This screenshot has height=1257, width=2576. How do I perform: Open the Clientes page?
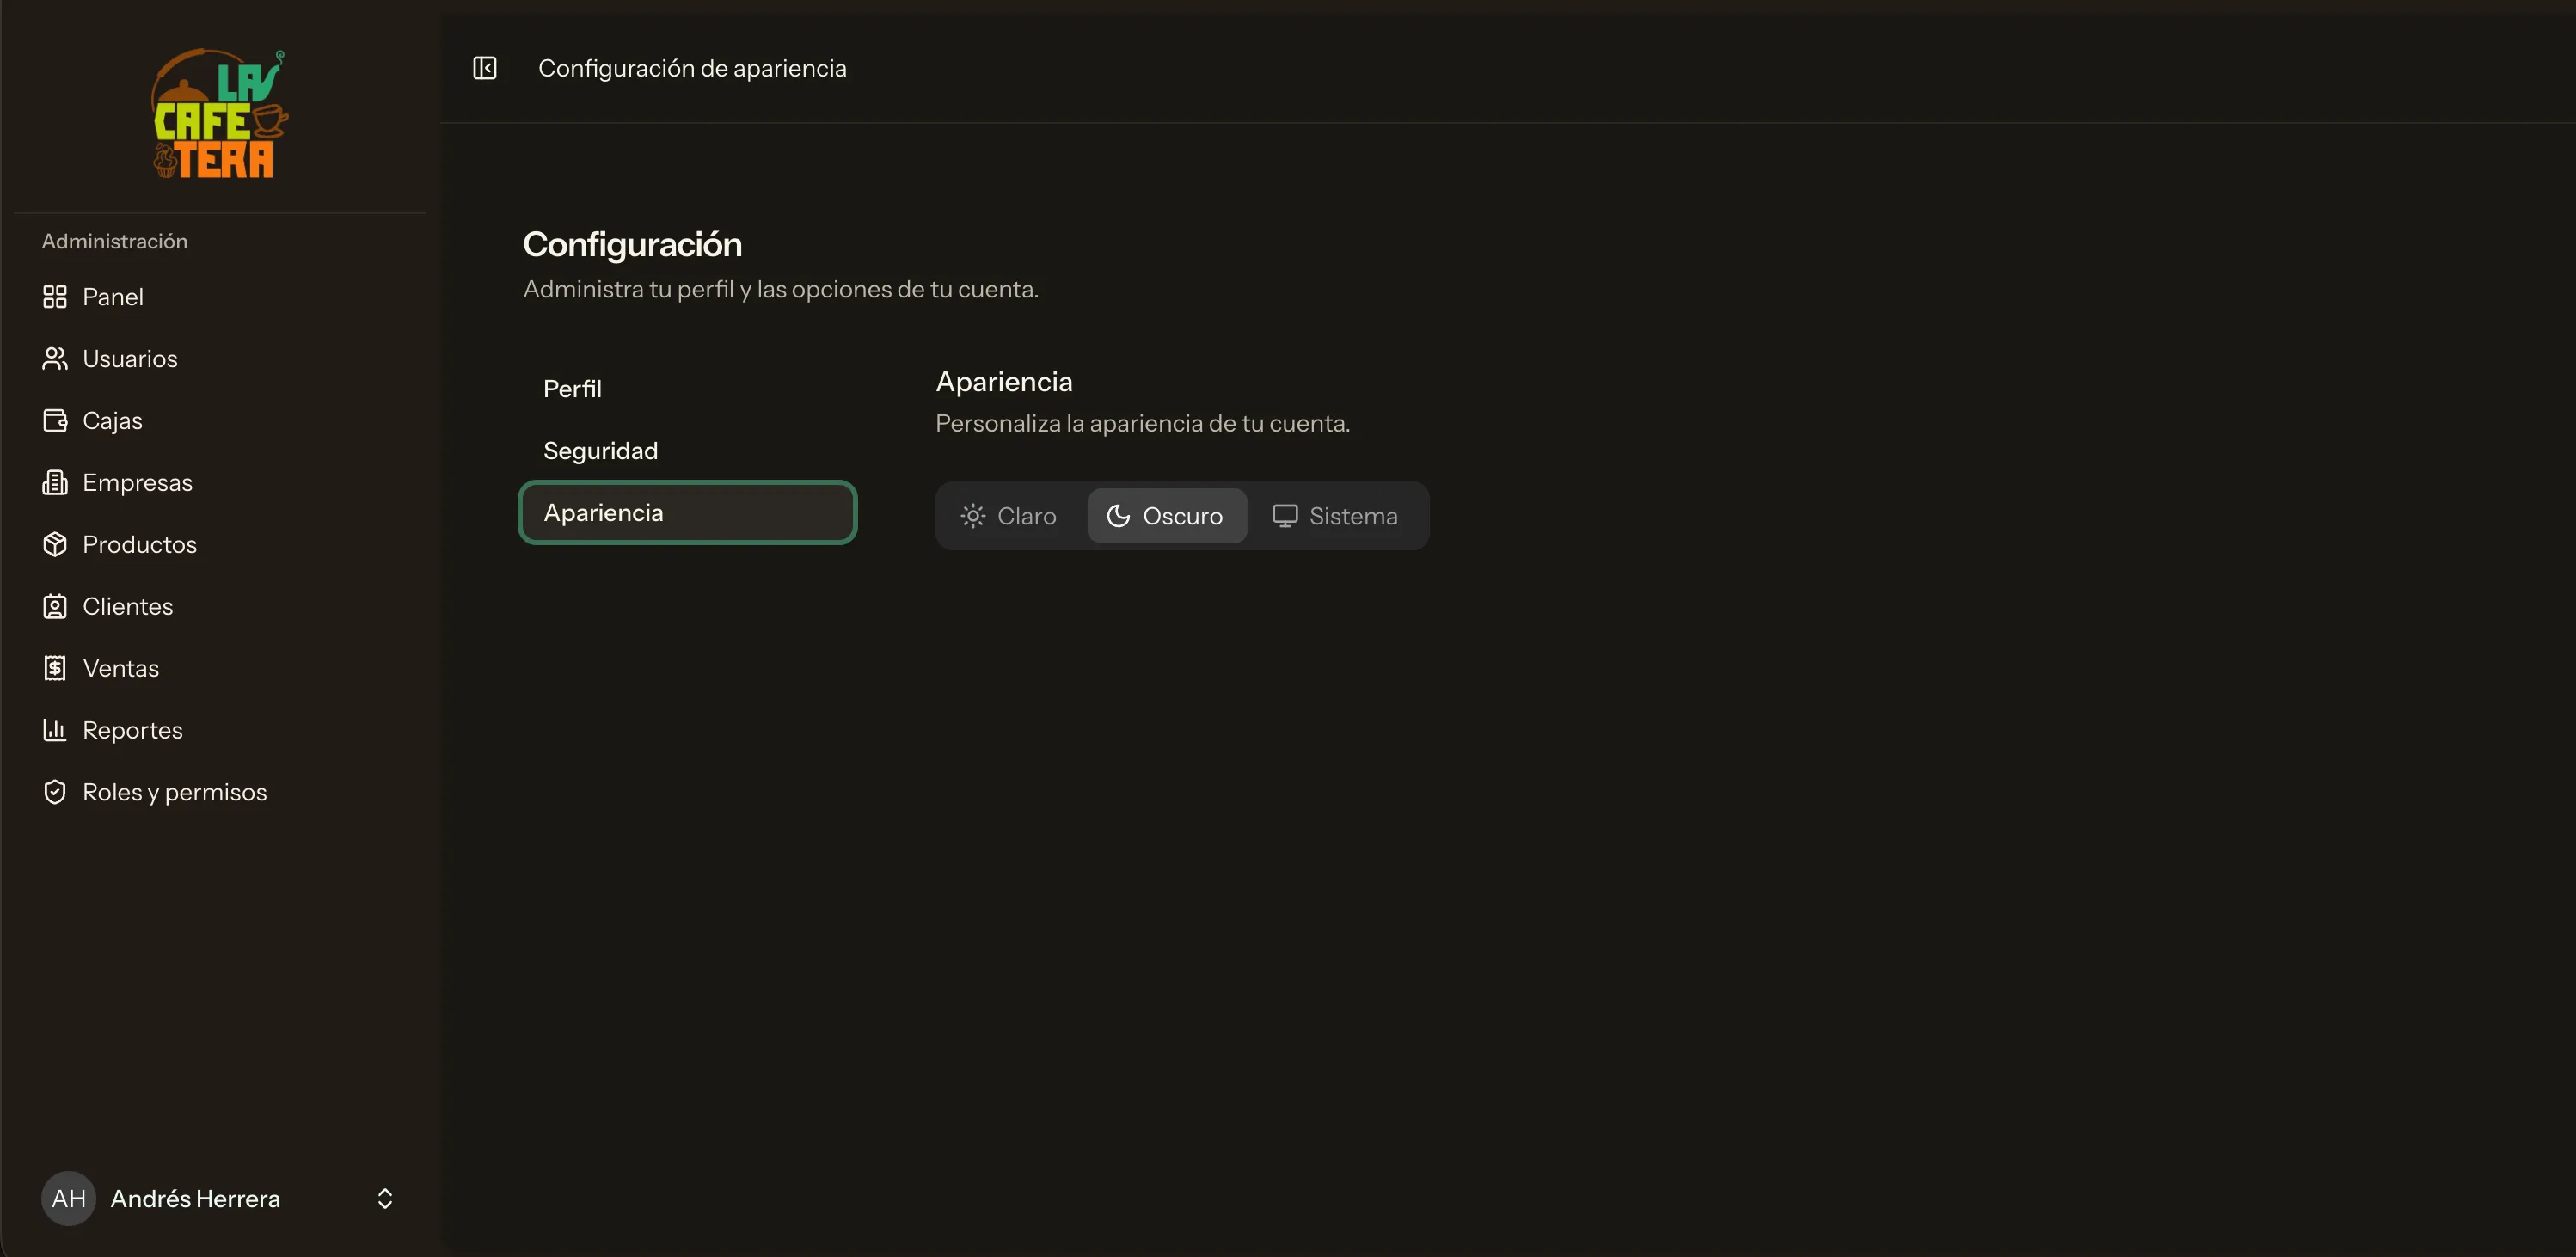220,606
